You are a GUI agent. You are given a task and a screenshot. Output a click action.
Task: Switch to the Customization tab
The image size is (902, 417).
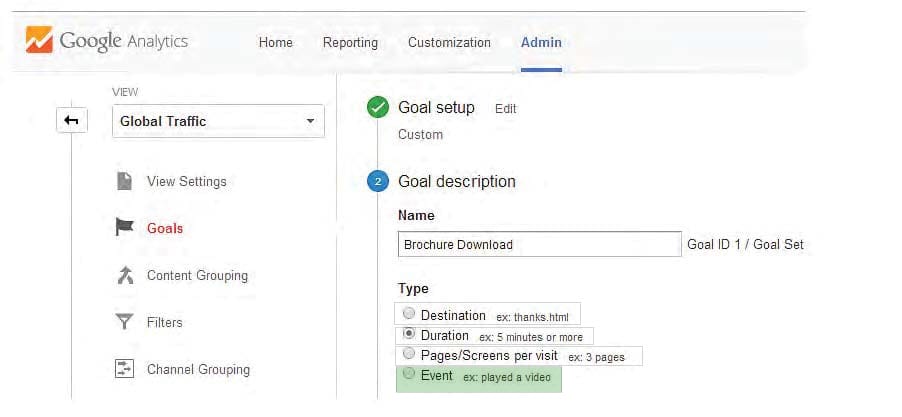[x=449, y=43]
